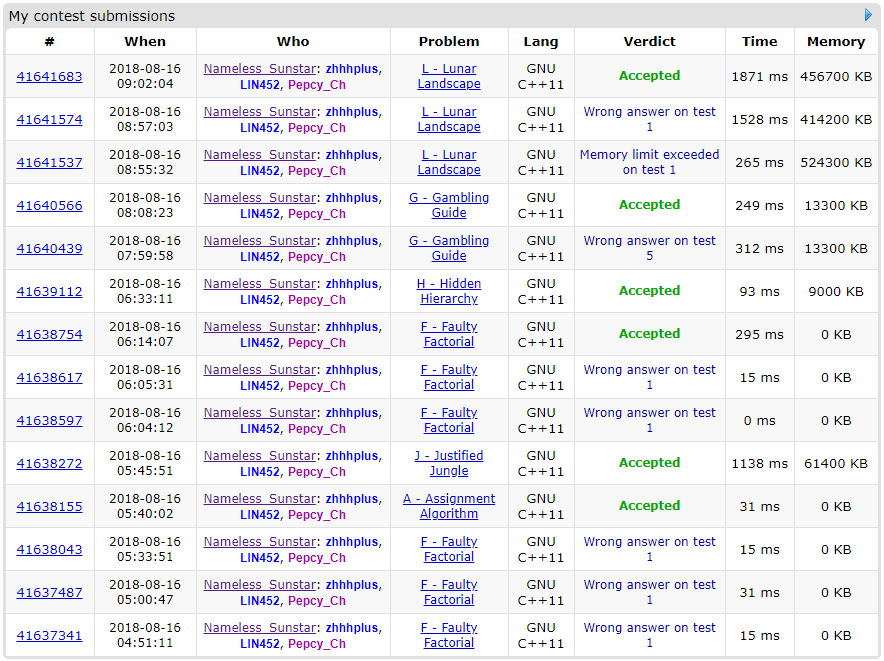The image size is (884, 661).
Task: Open submission 41641574
Action: (x=49, y=120)
